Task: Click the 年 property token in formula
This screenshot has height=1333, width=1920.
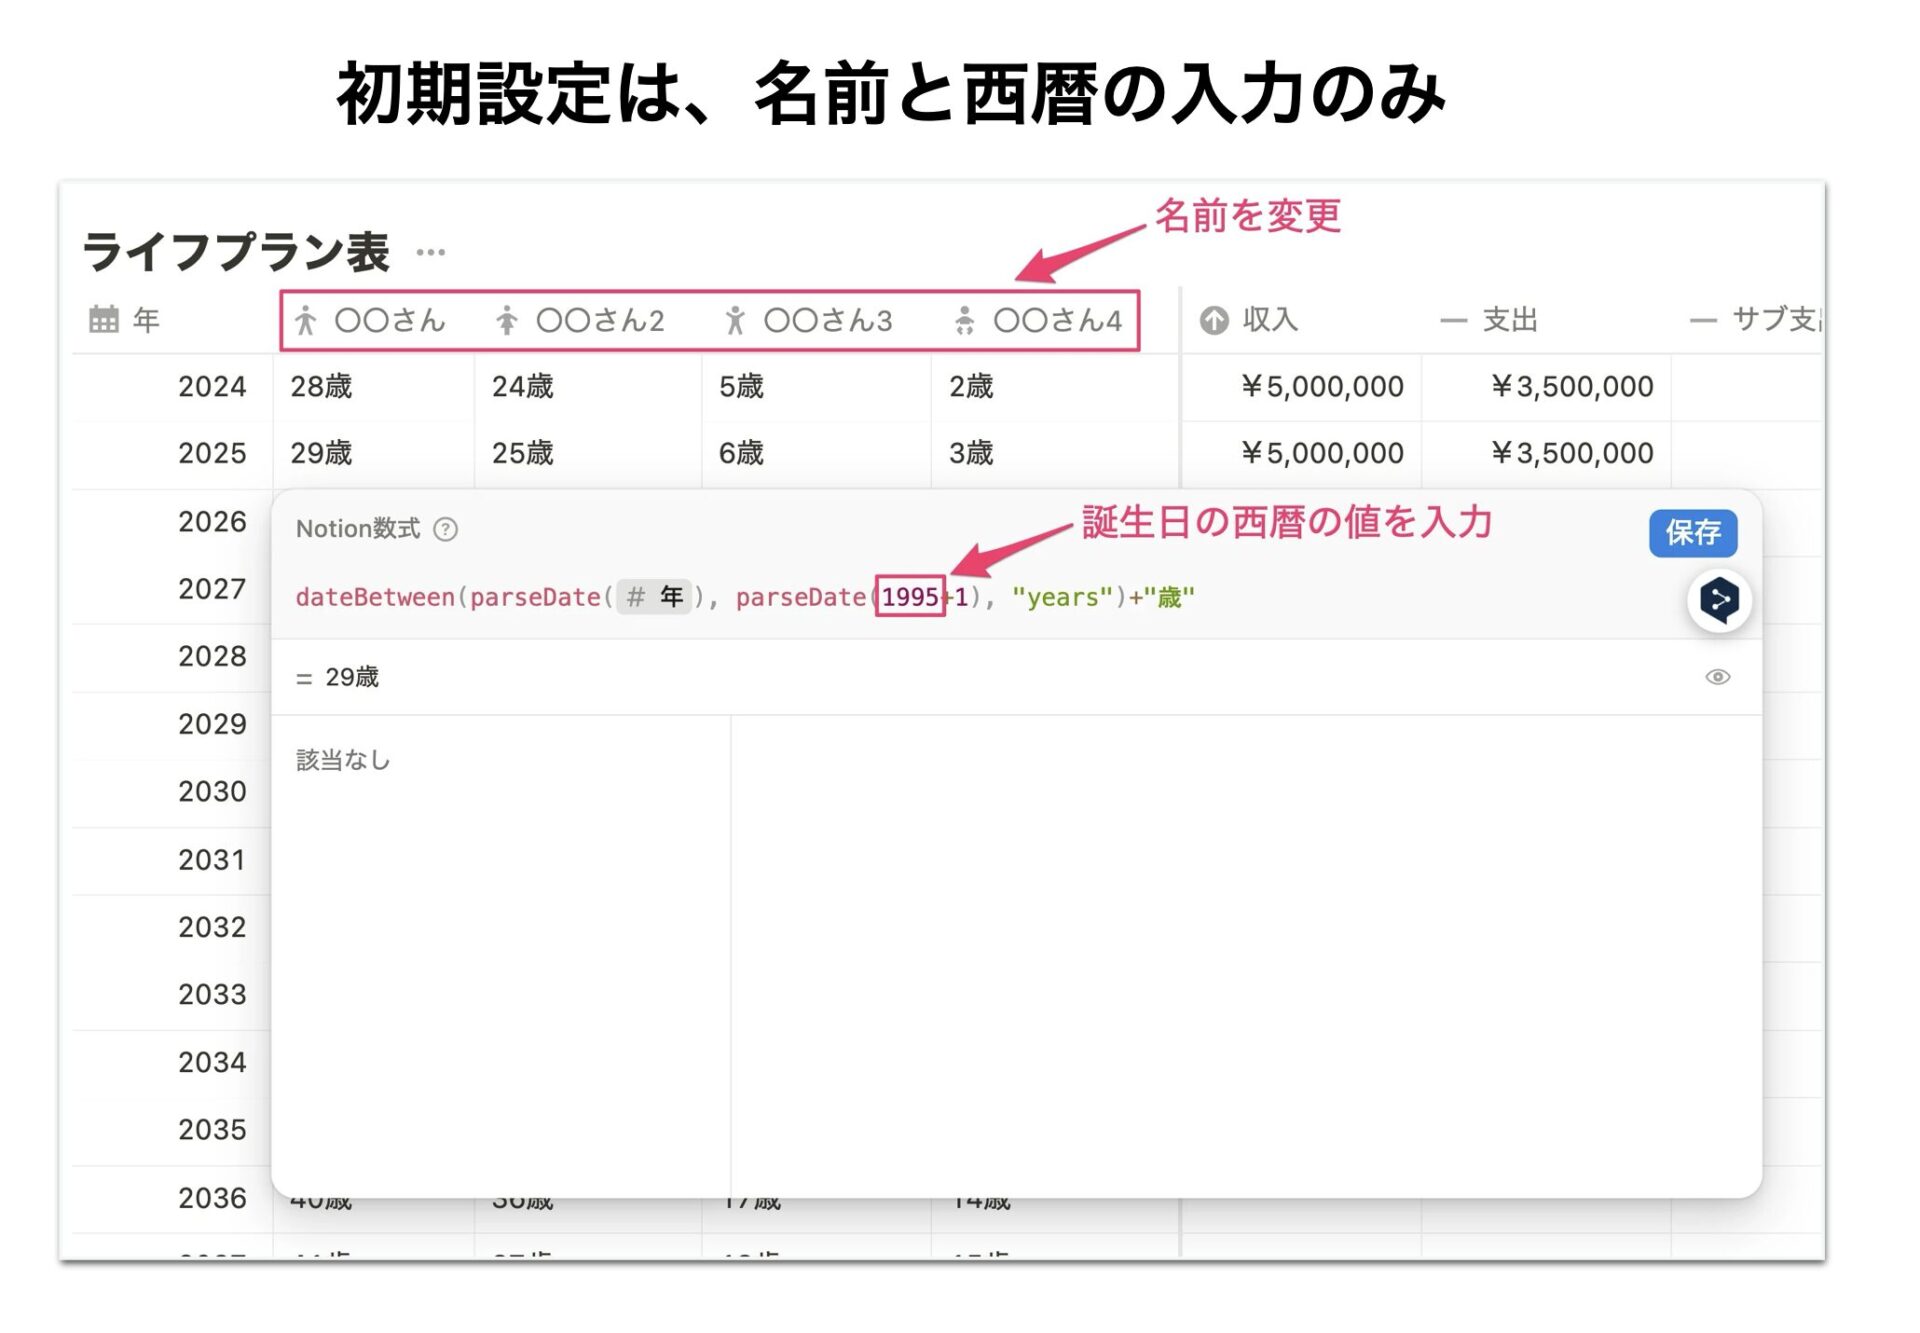Action: (x=654, y=597)
